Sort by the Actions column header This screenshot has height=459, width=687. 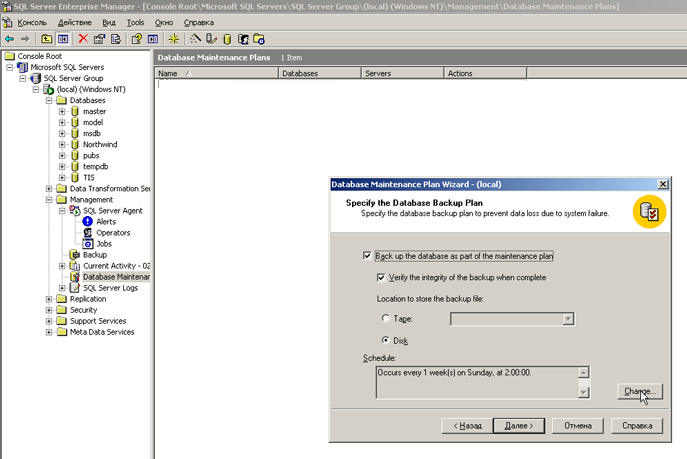coord(485,73)
